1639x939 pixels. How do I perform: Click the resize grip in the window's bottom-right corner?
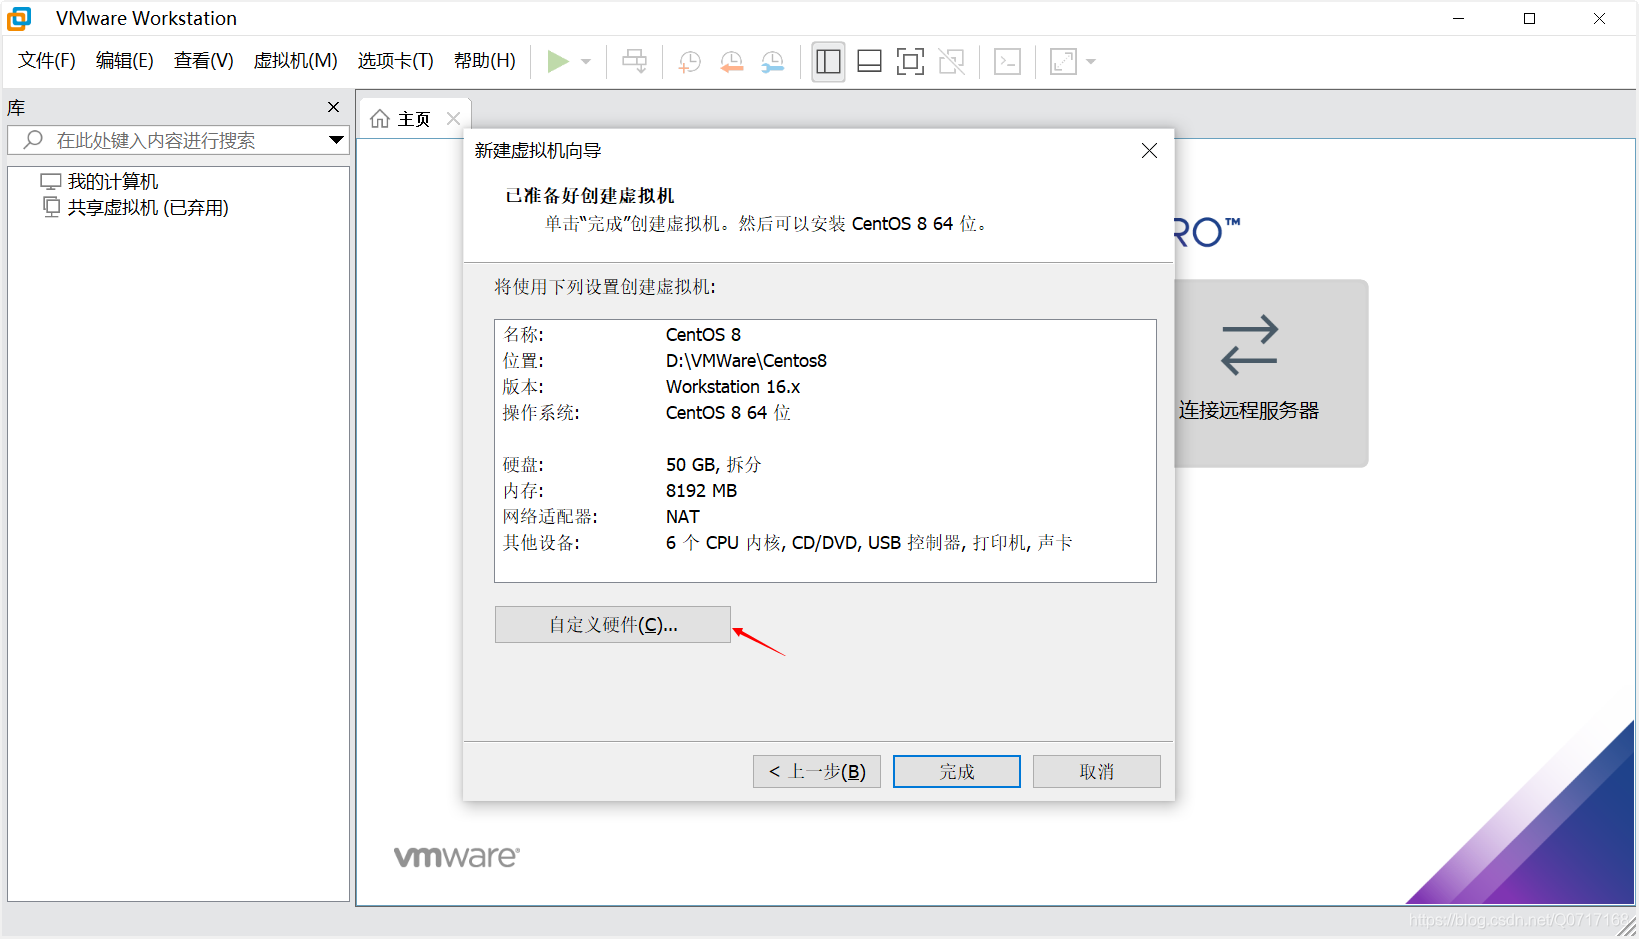(x=1627, y=927)
